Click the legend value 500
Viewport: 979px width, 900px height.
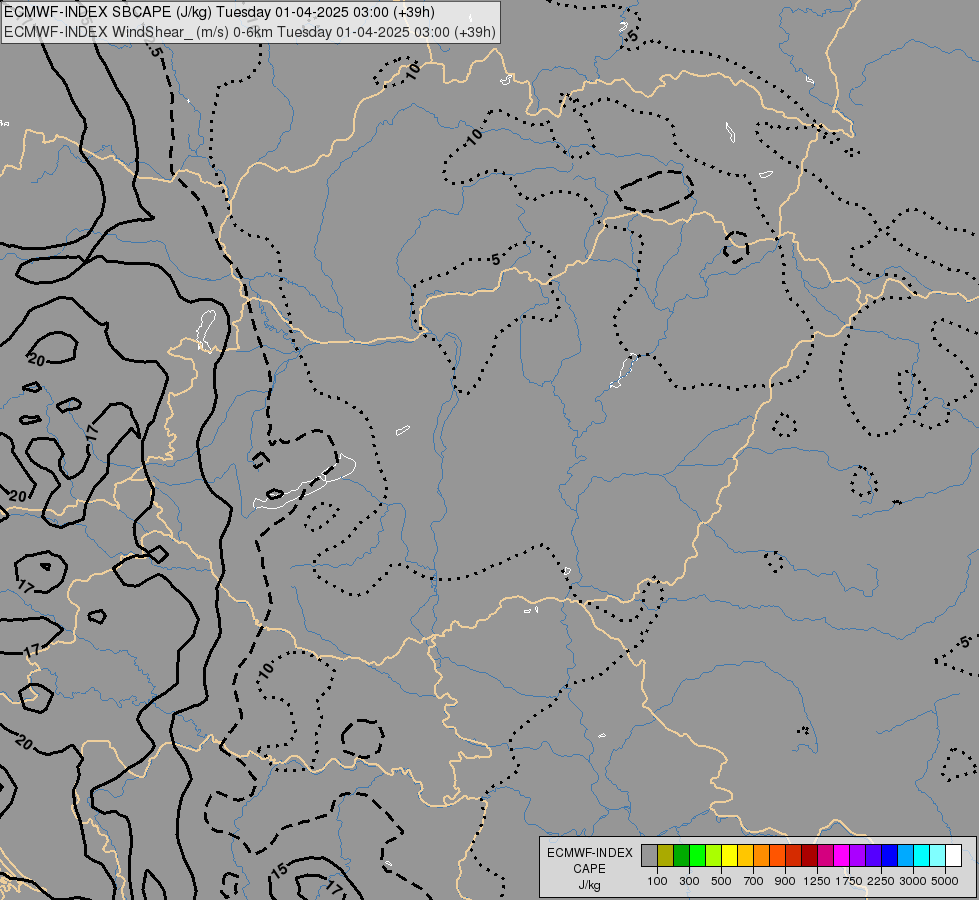click(x=721, y=881)
